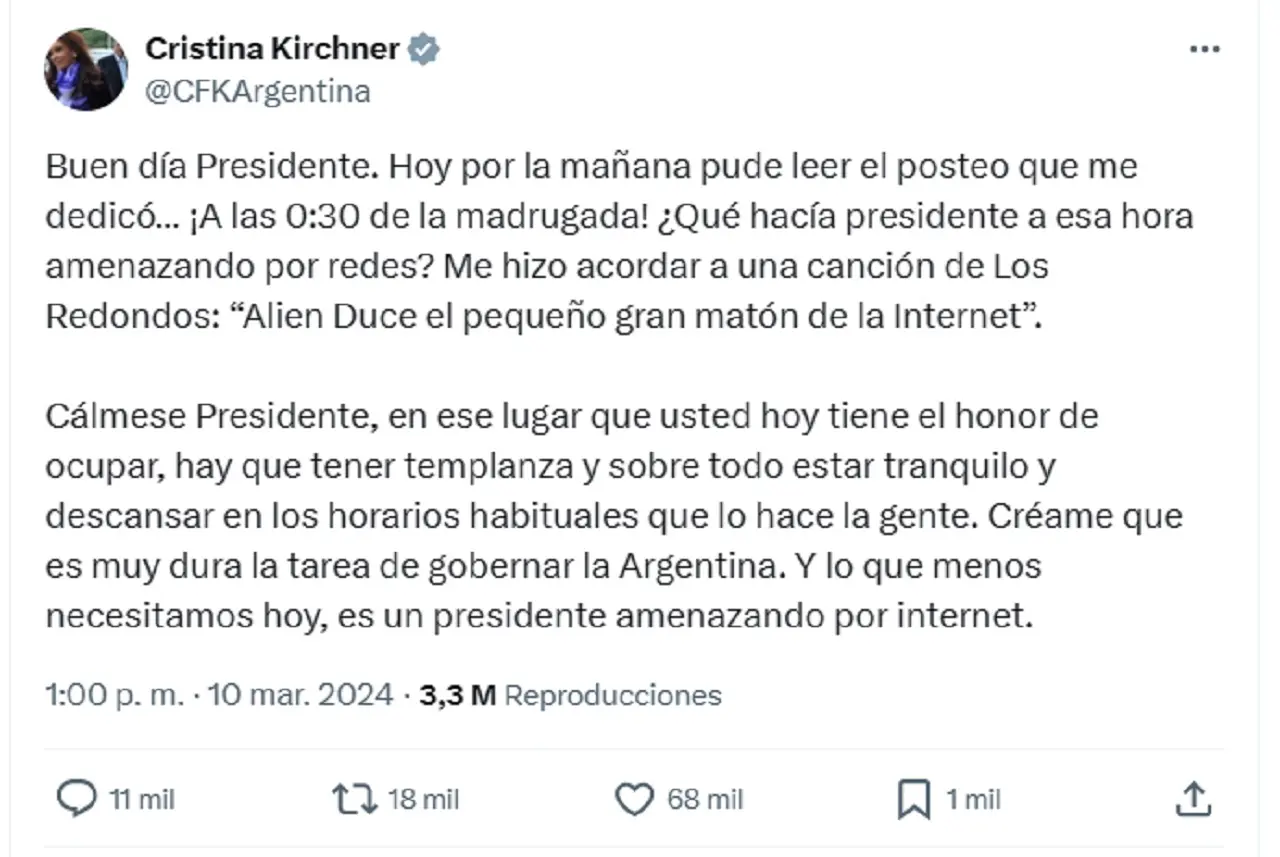Viewport: 1280px width, 857px height.
Task: Like the post with the heart icon
Action: click(x=633, y=799)
